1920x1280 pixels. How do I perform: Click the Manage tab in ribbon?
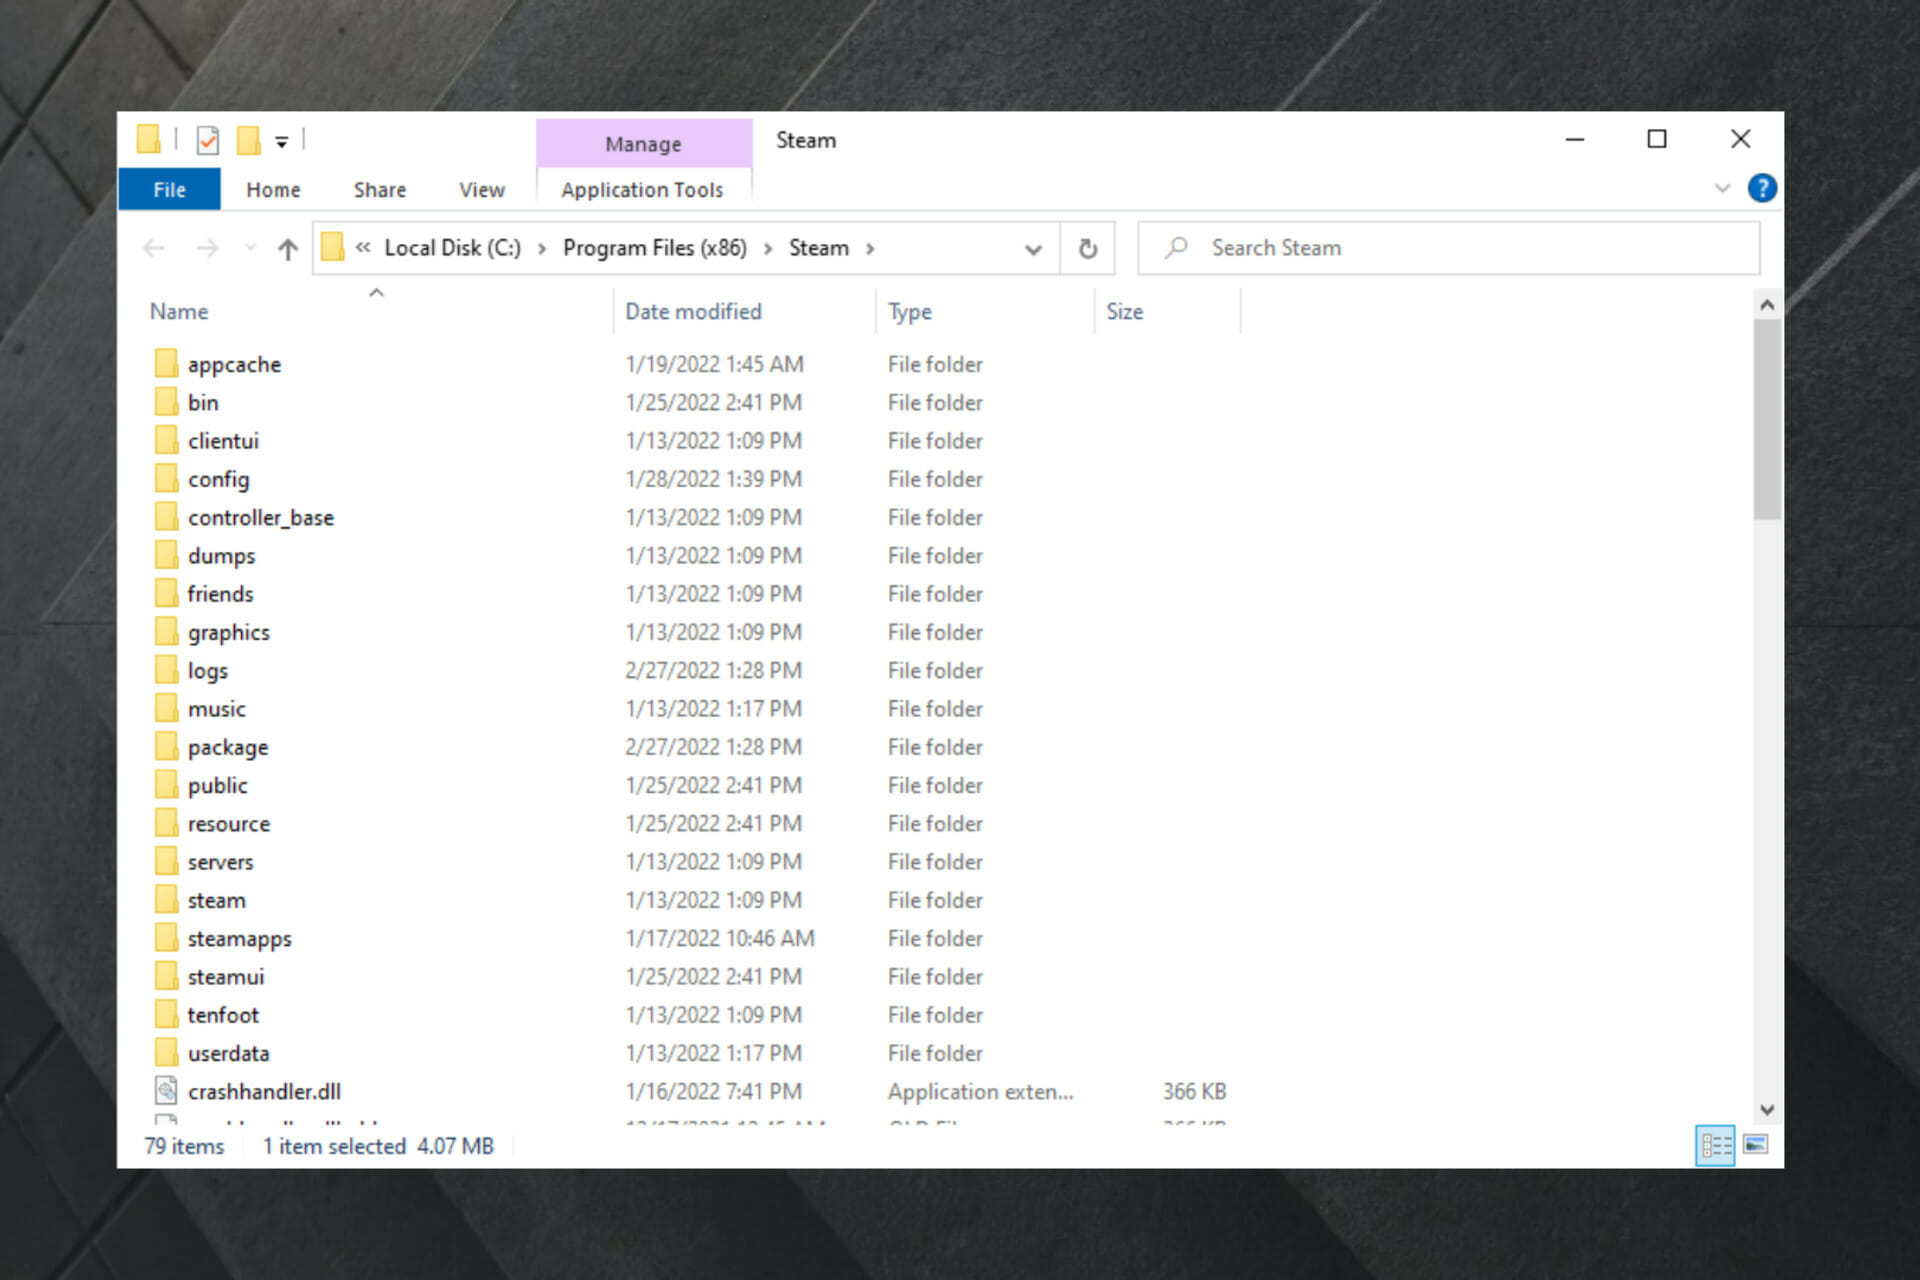pos(639,141)
